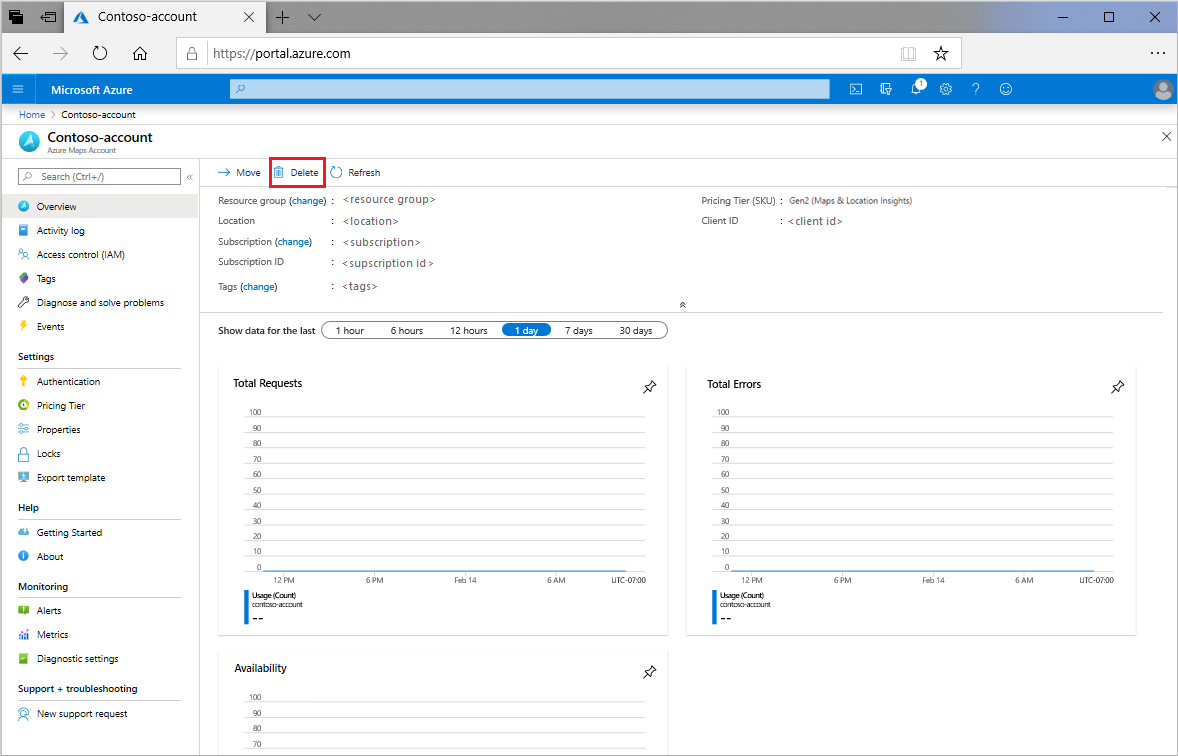Open Cloud Shell from the top bar

856,89
